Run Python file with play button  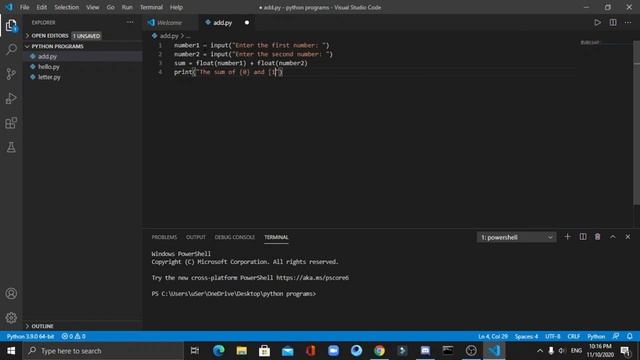tap(597, 22)
